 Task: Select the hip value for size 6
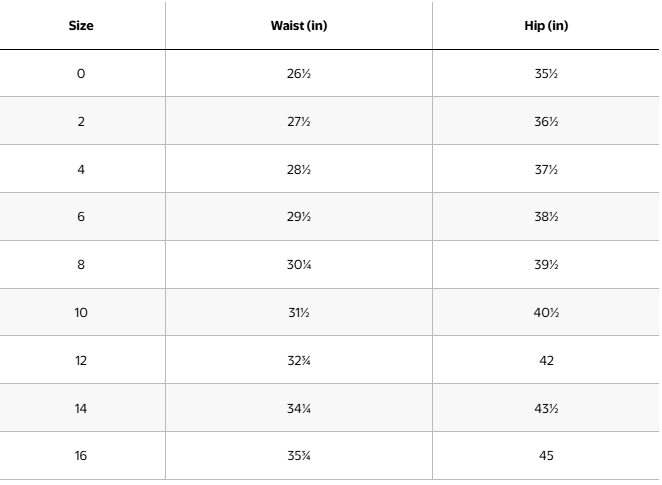click(x=546, y=217)
